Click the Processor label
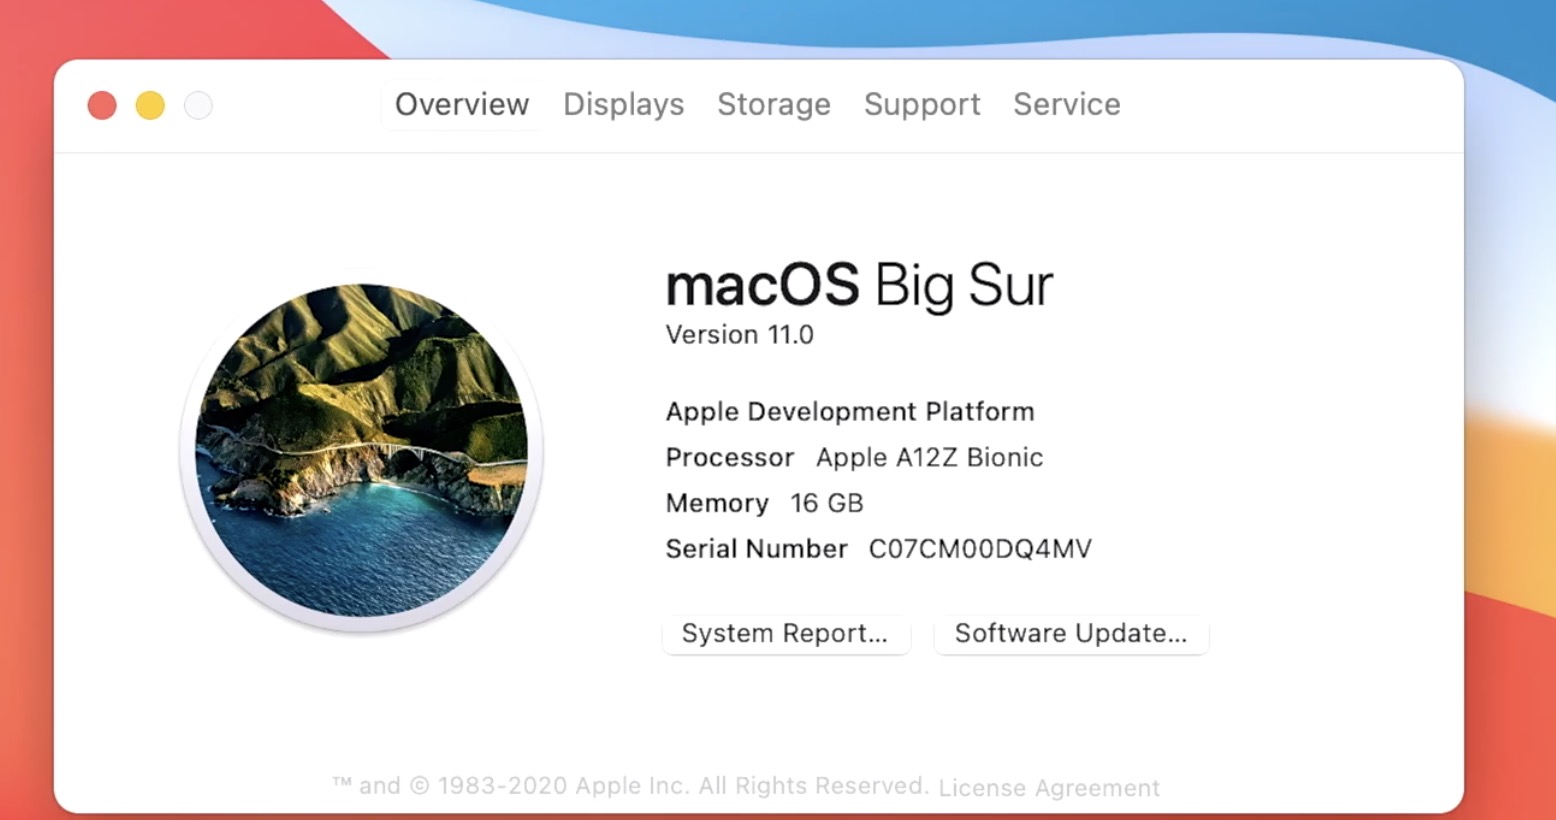 [730, 457]
